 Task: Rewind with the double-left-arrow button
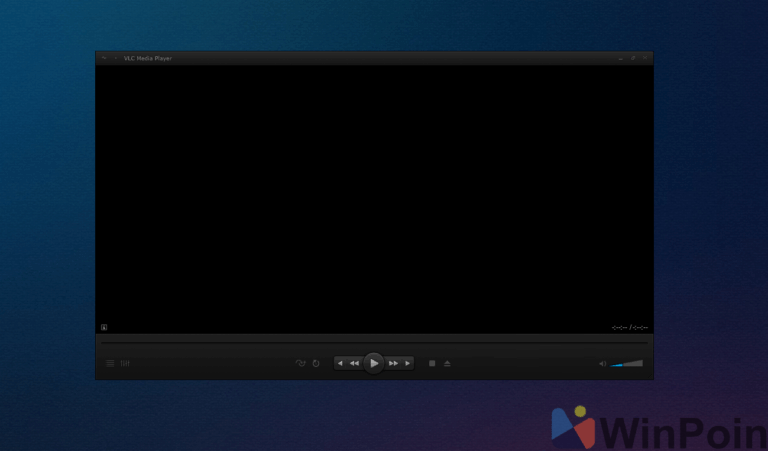[x=355, y=363]
